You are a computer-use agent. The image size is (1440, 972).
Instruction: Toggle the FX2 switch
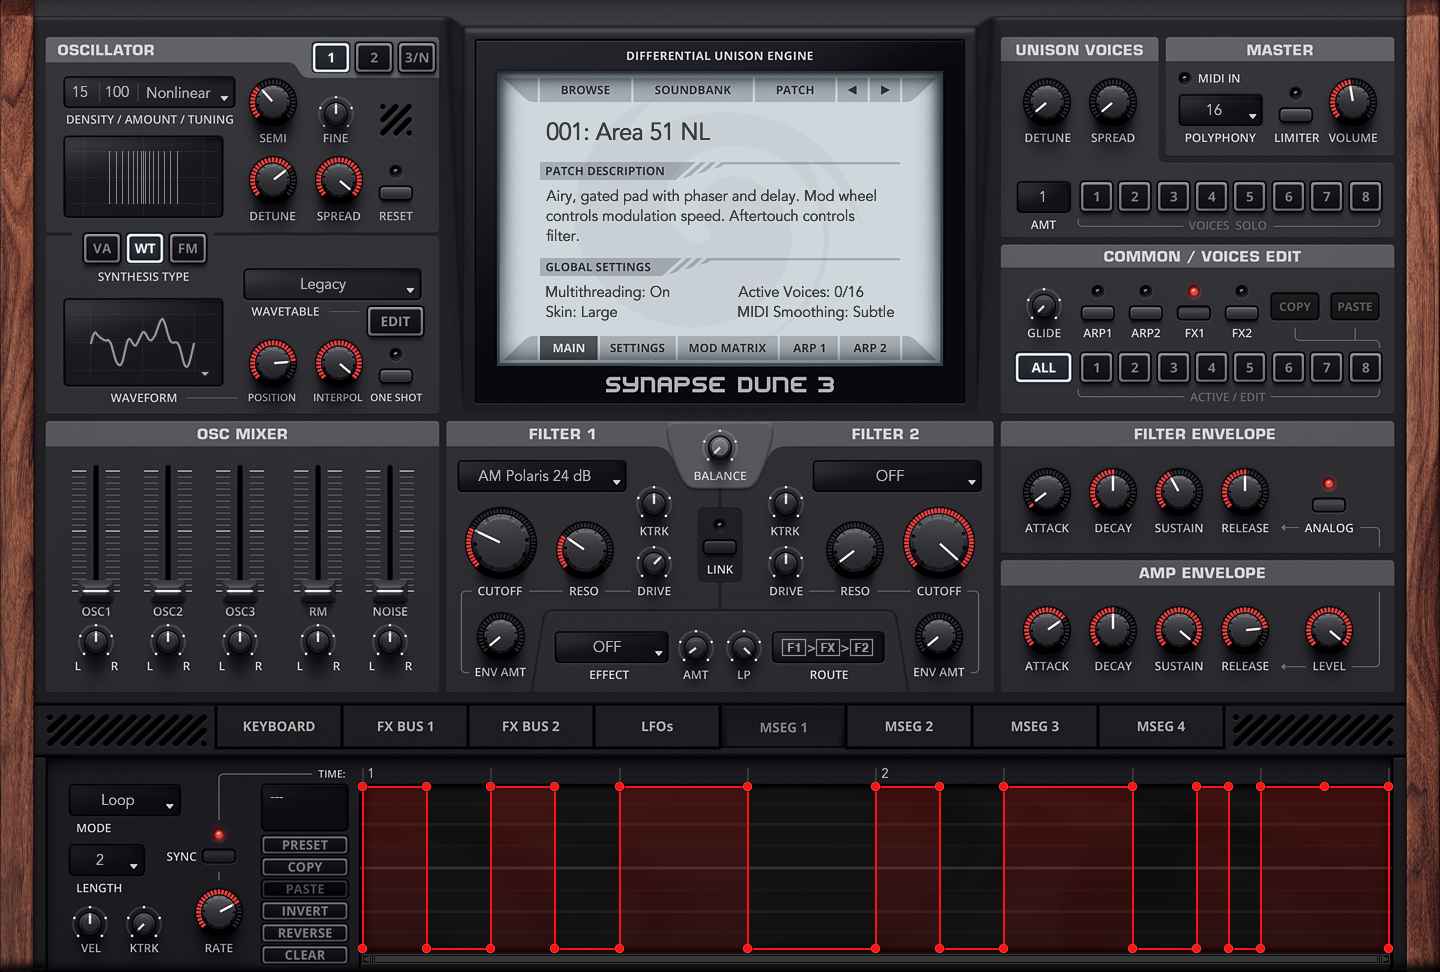pos(1242,313)
